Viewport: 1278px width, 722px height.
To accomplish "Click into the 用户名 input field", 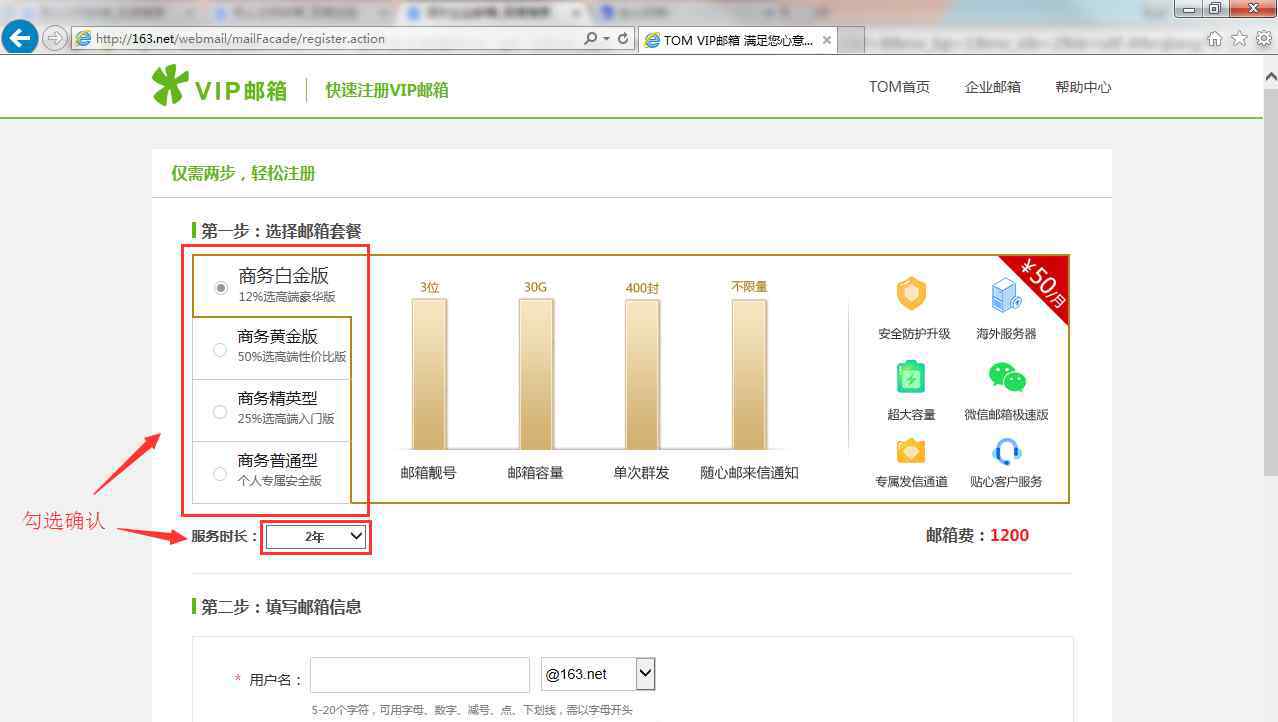I will 420,674.
